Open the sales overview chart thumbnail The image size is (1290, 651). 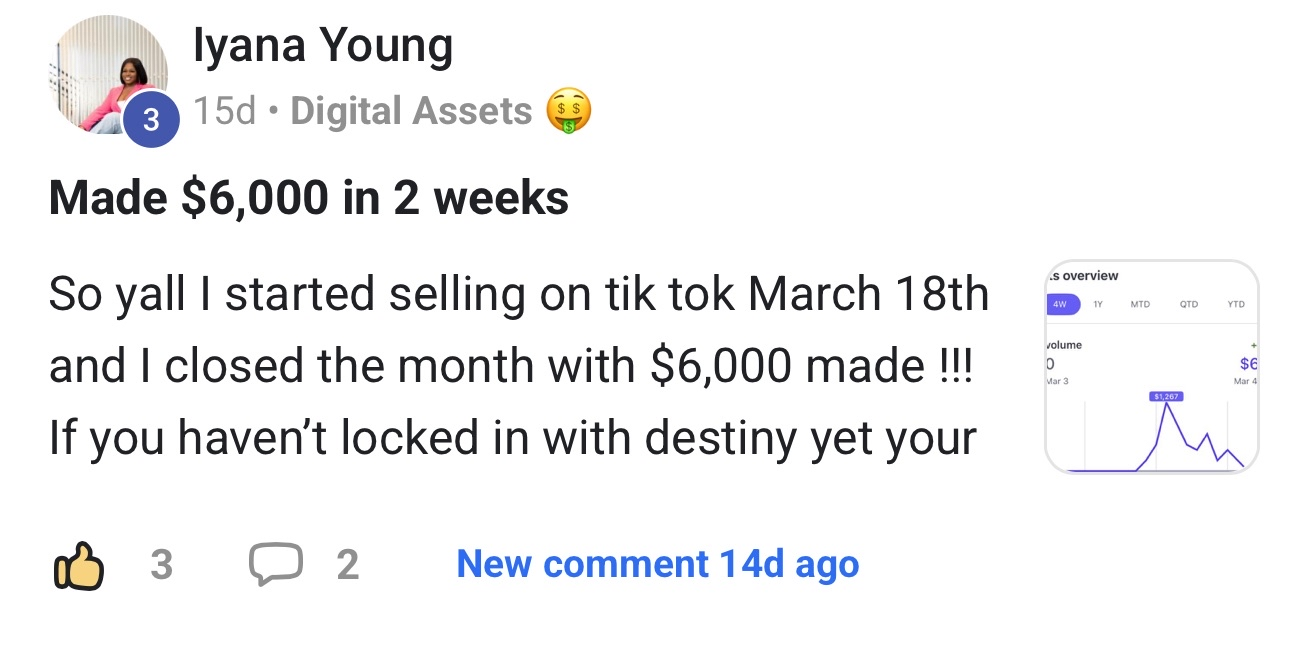(1151, 366)
